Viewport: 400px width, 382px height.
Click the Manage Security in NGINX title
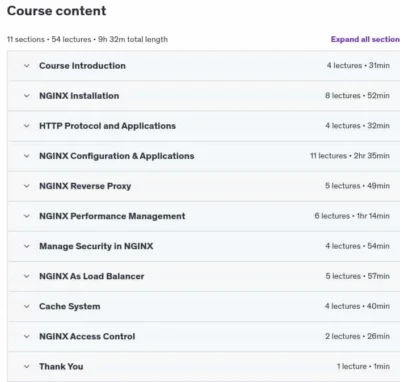coord(96,246)
